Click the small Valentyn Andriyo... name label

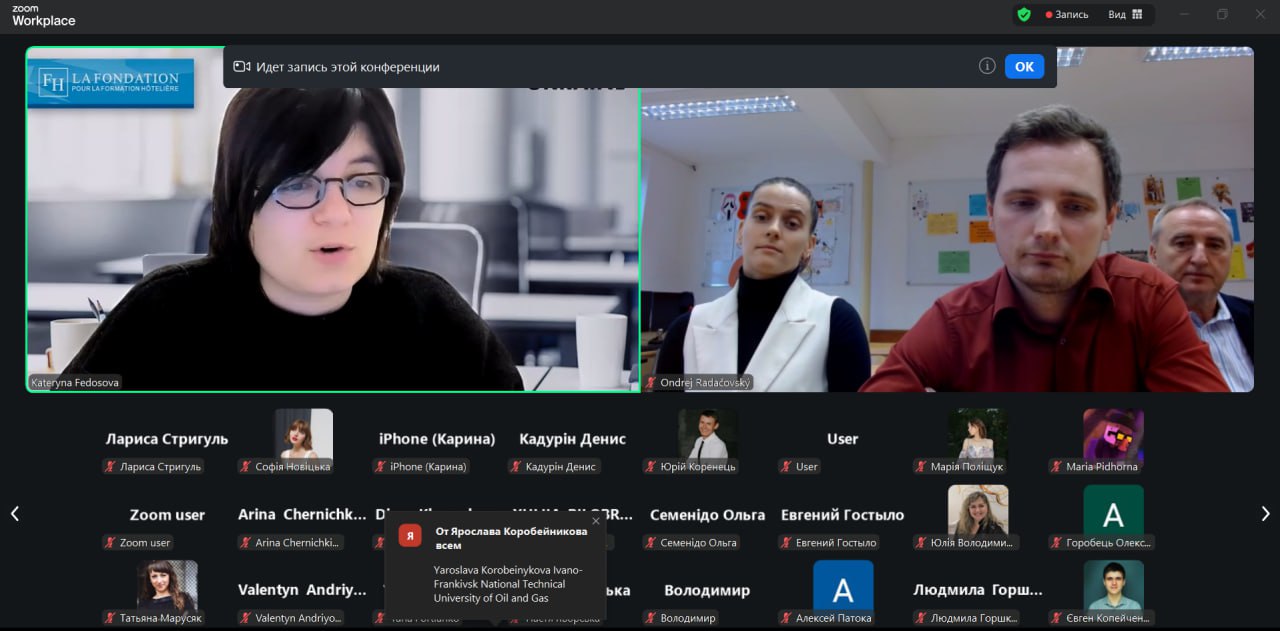click(x=298, y=618)
